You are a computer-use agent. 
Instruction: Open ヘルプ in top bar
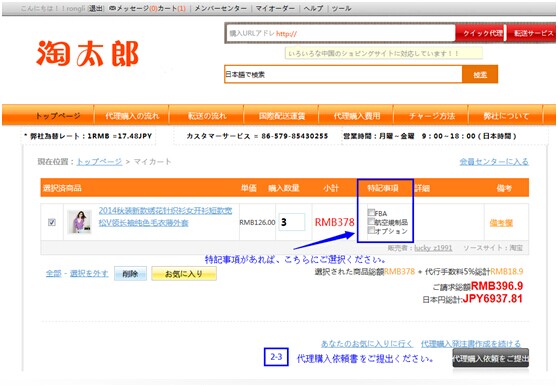[x=313, y=8]
